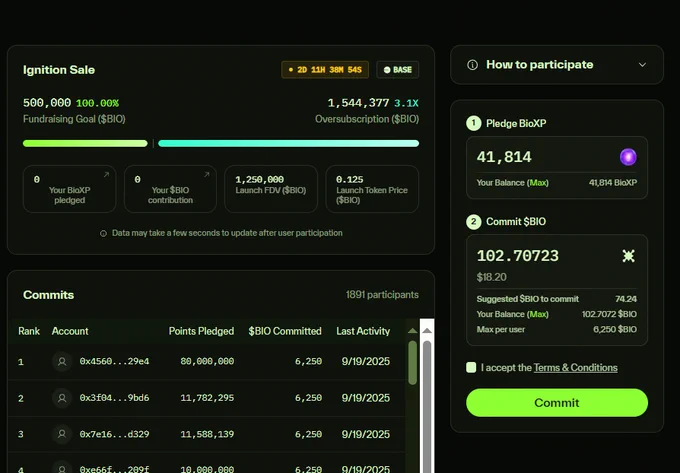Sort by Last Activity column header
This screenshot has height=473, width=680.
363,331
